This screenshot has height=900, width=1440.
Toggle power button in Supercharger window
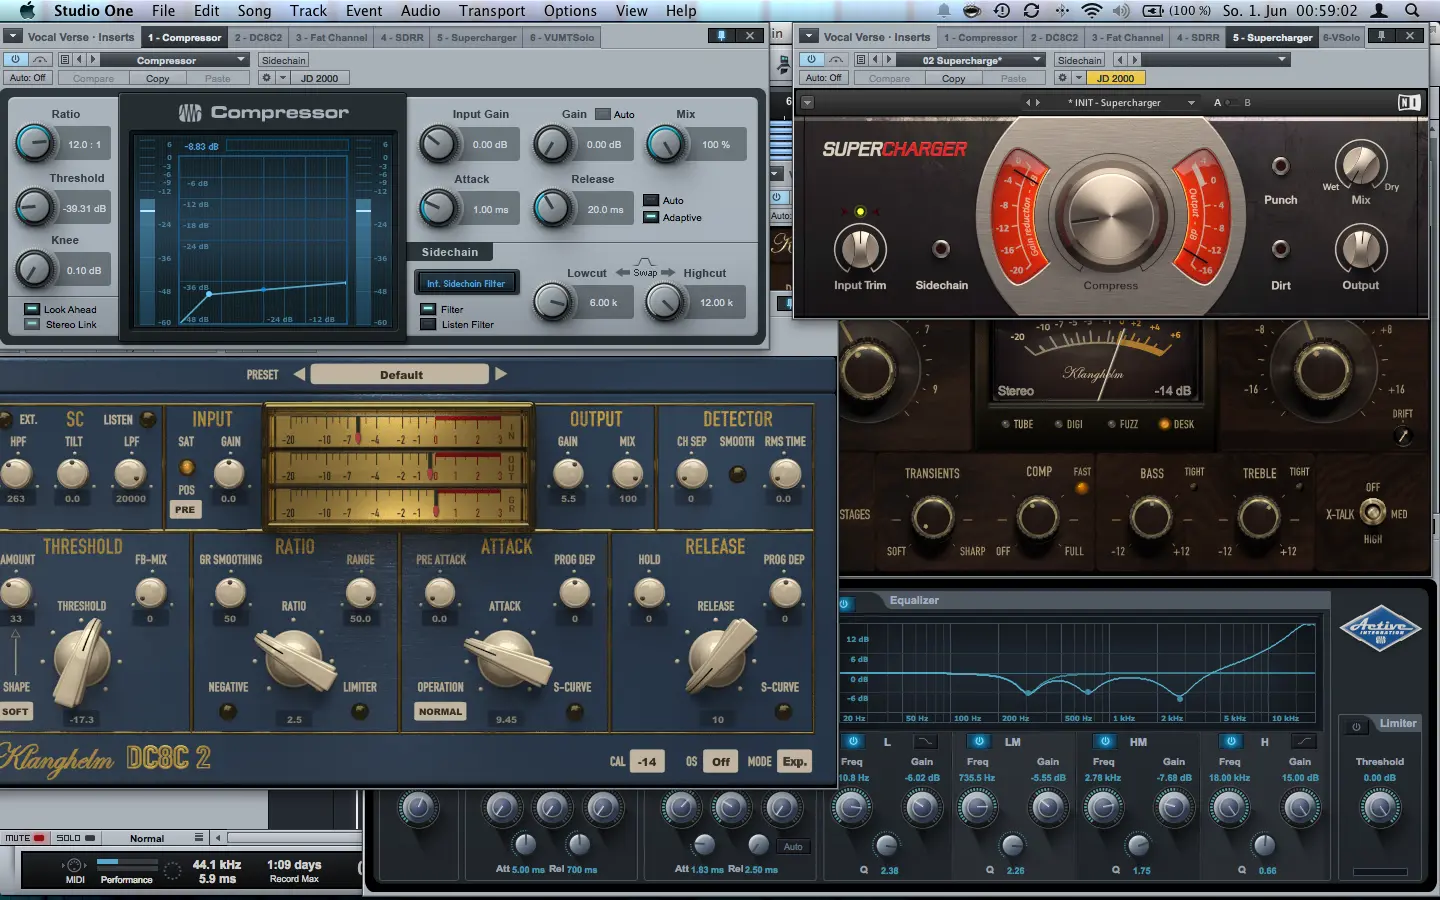click(811, 60)
